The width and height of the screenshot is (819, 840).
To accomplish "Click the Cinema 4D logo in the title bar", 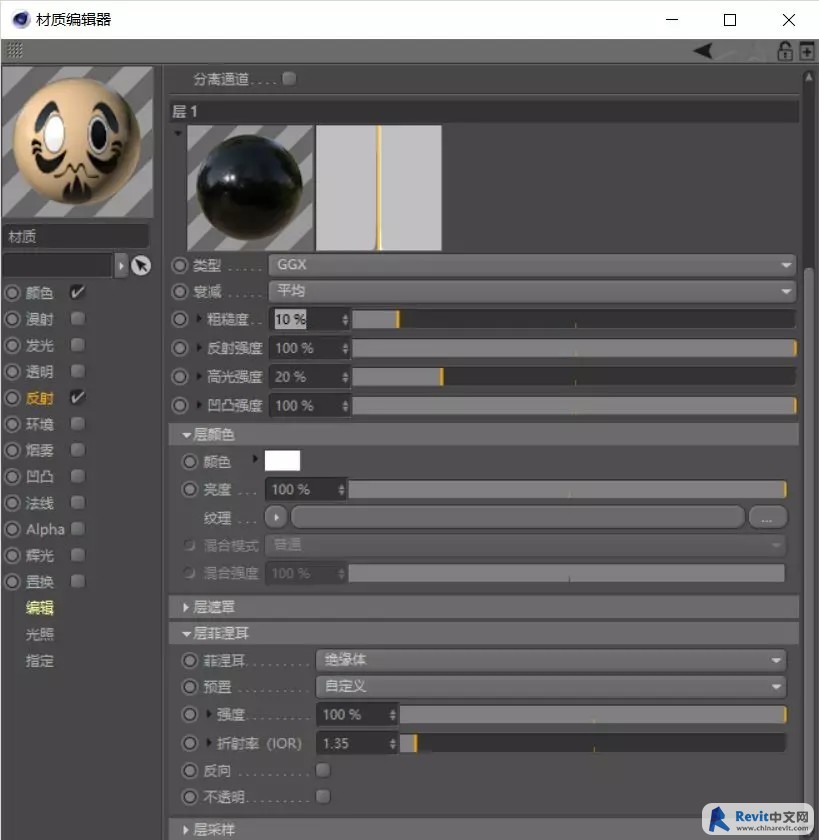I will [21, 20].
